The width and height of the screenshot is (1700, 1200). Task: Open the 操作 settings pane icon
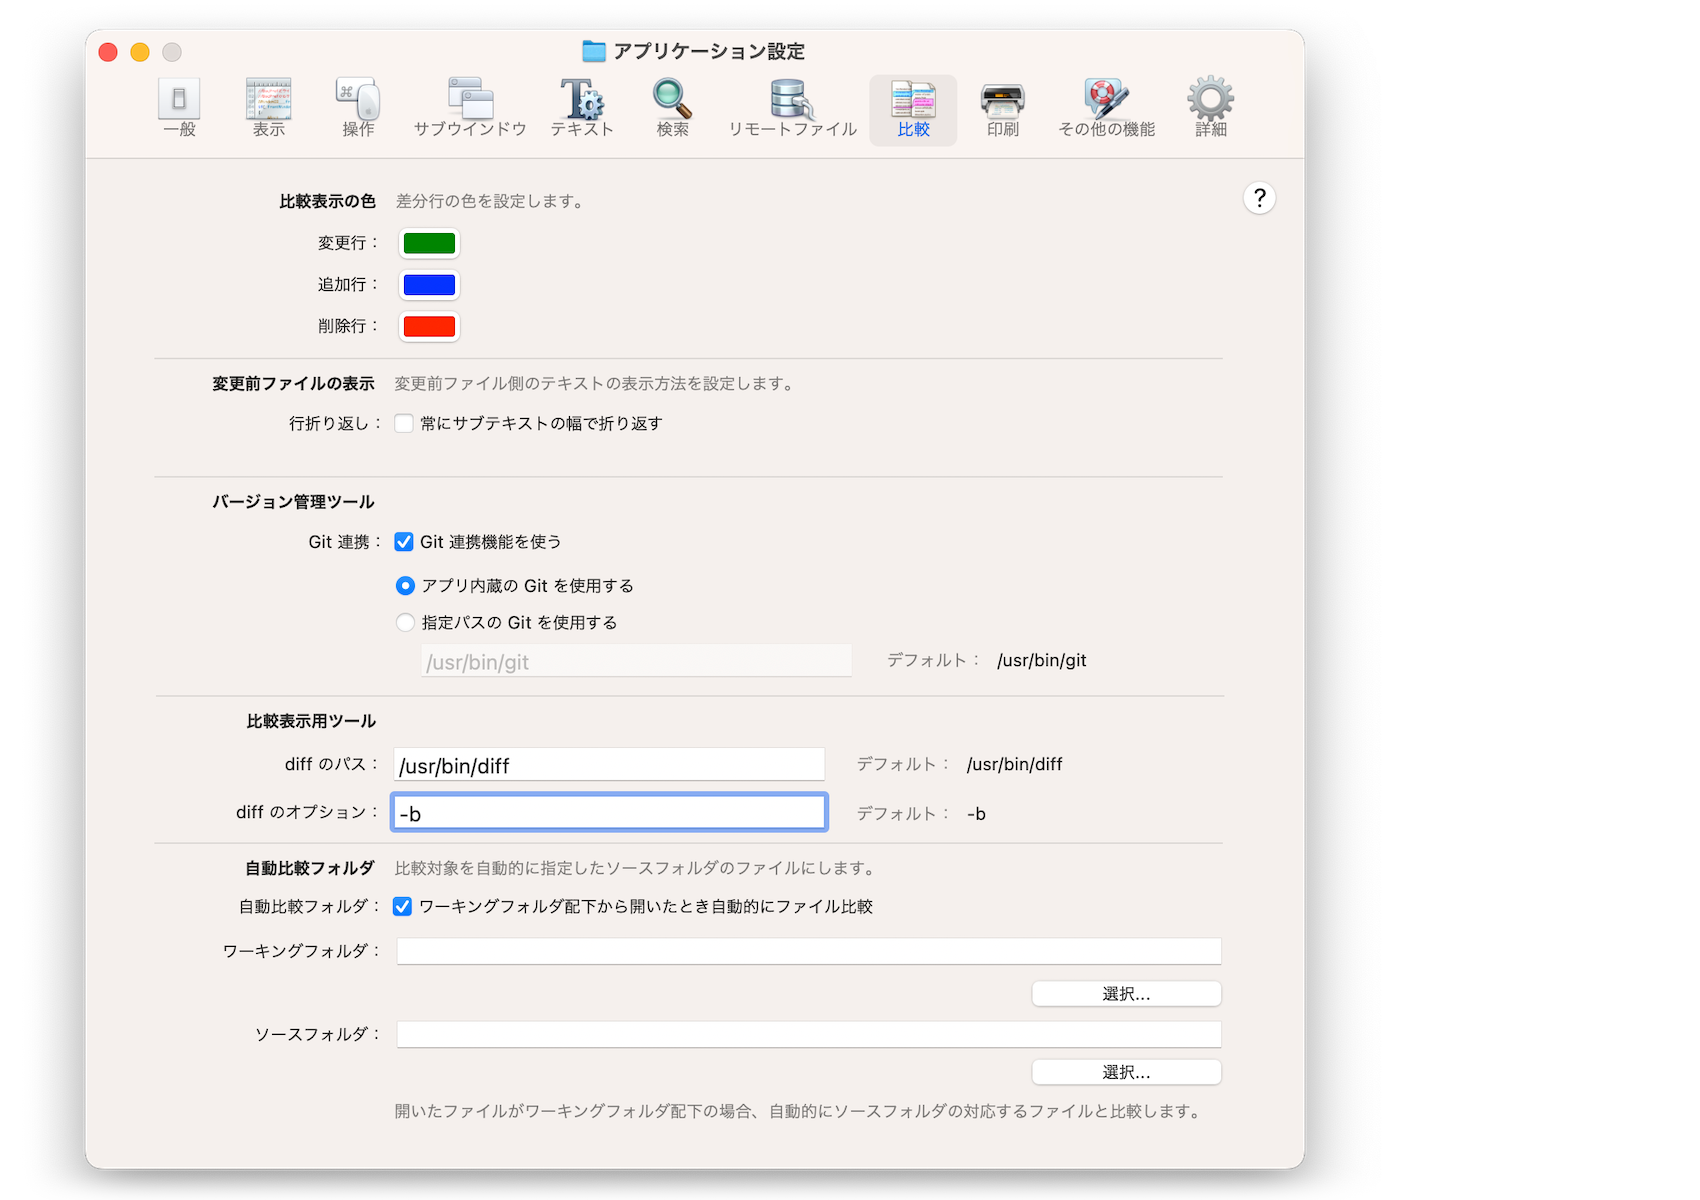(x=358, y=108)
